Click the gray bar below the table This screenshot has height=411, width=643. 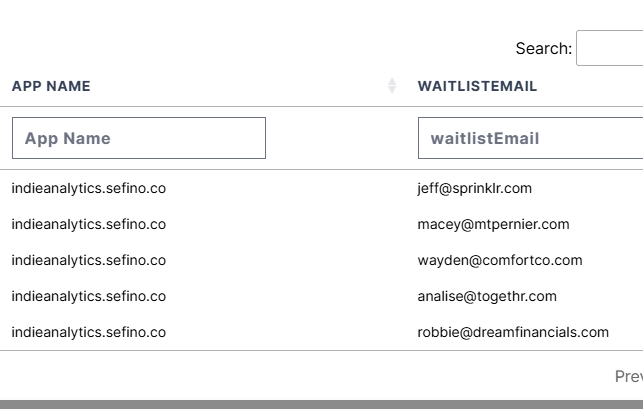[321, 405]
